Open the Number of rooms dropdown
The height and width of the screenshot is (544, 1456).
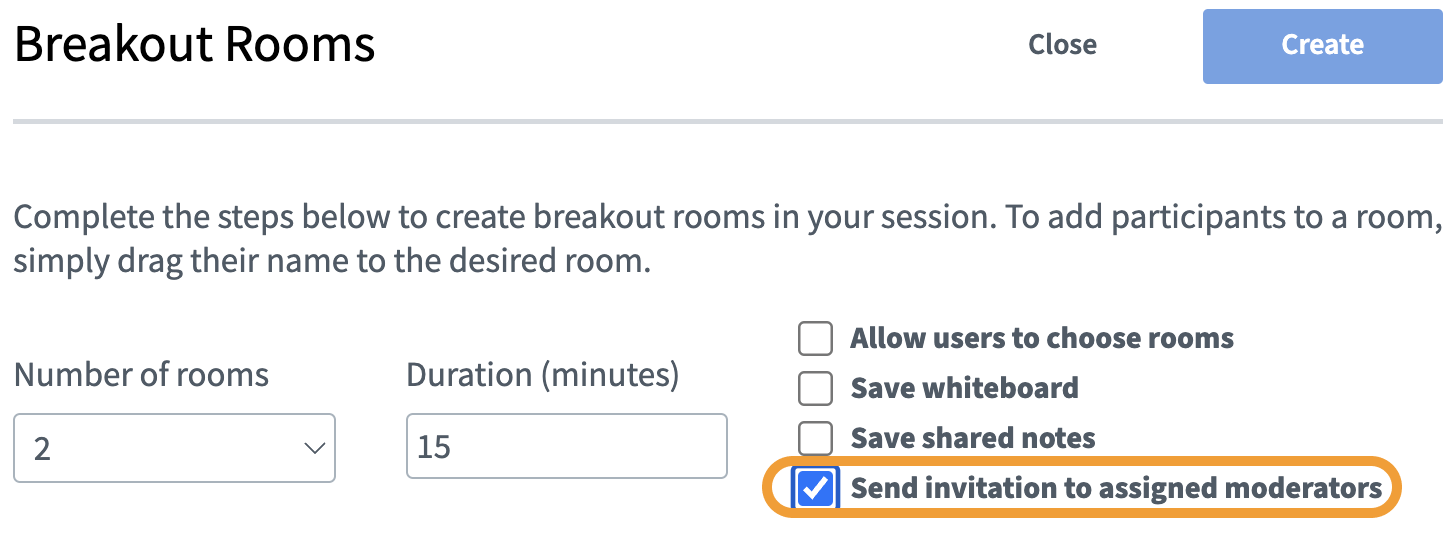[174, 448]
